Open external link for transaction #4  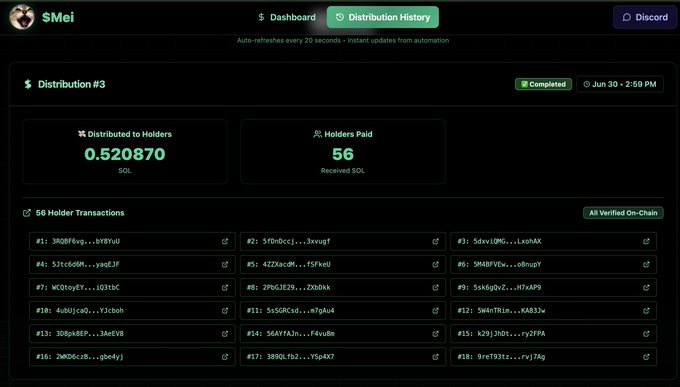225,264
